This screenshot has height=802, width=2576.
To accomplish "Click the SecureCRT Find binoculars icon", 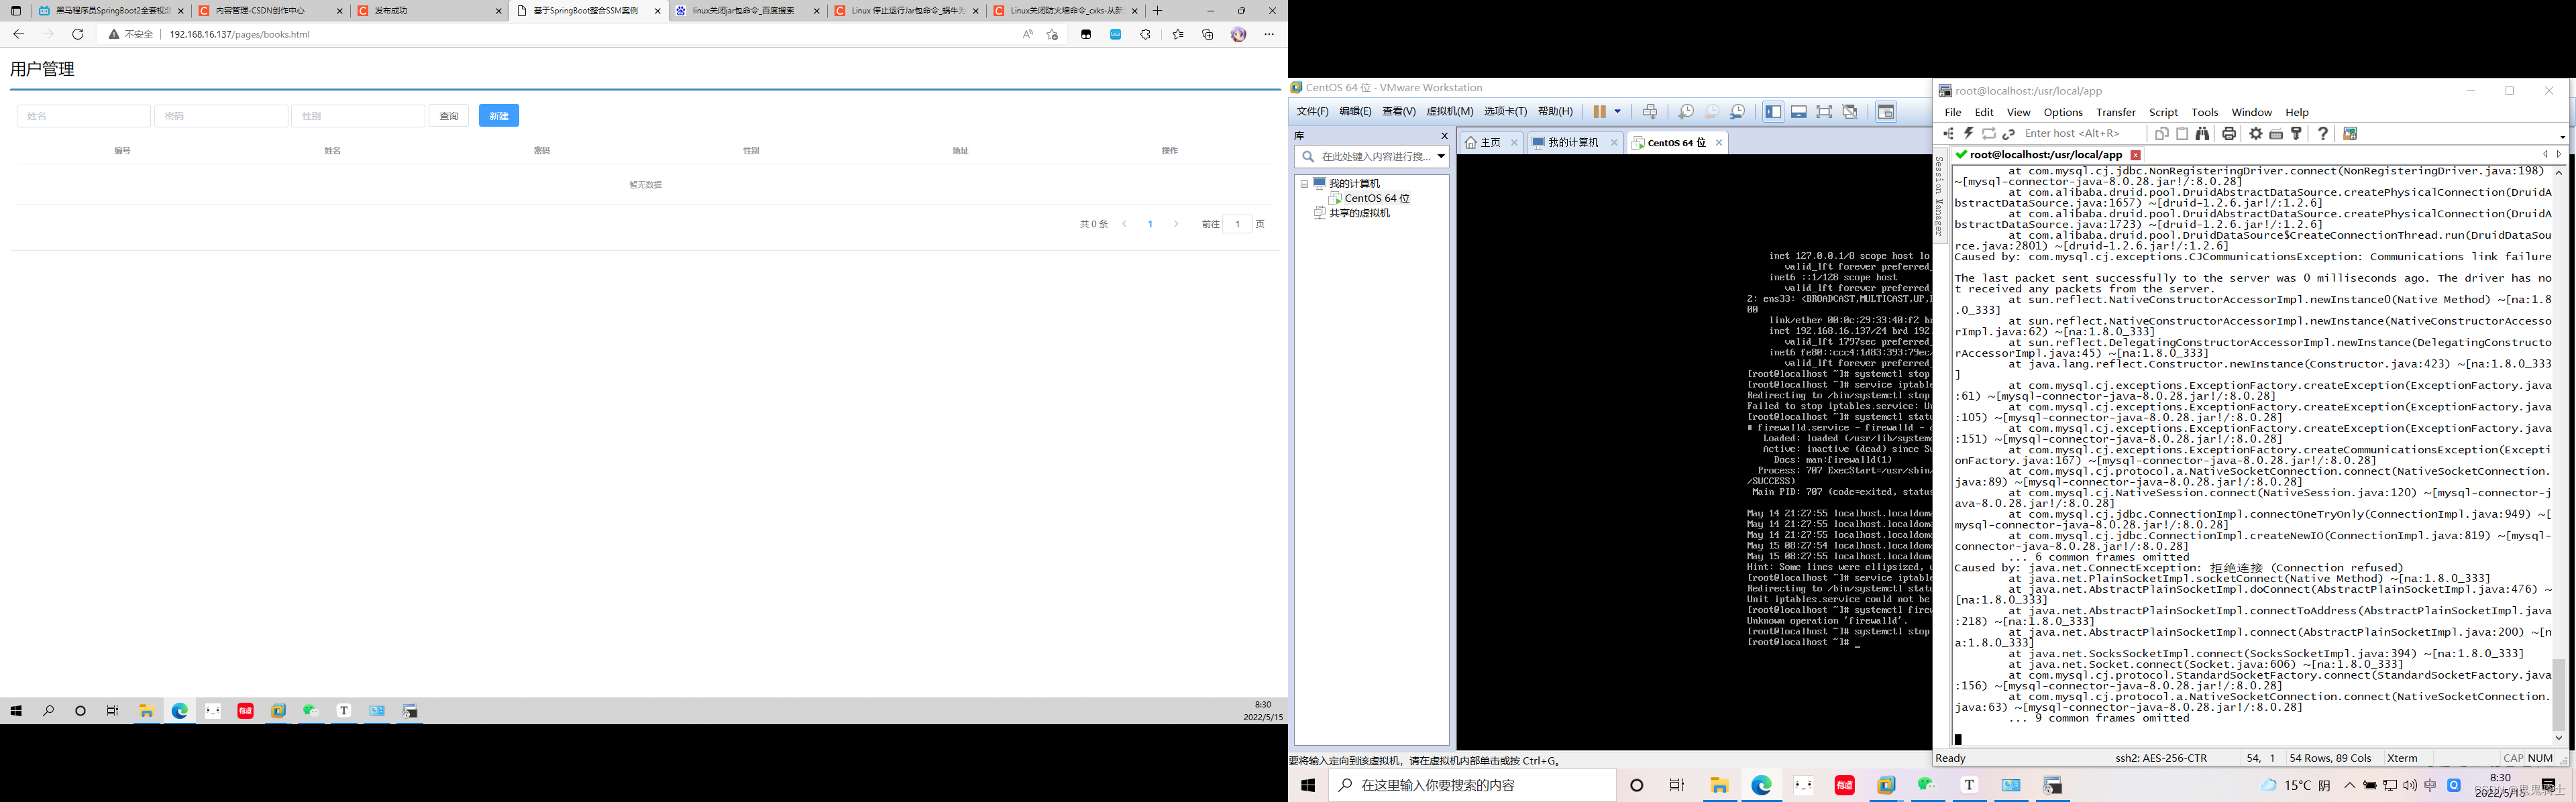I will point(2202,134).
